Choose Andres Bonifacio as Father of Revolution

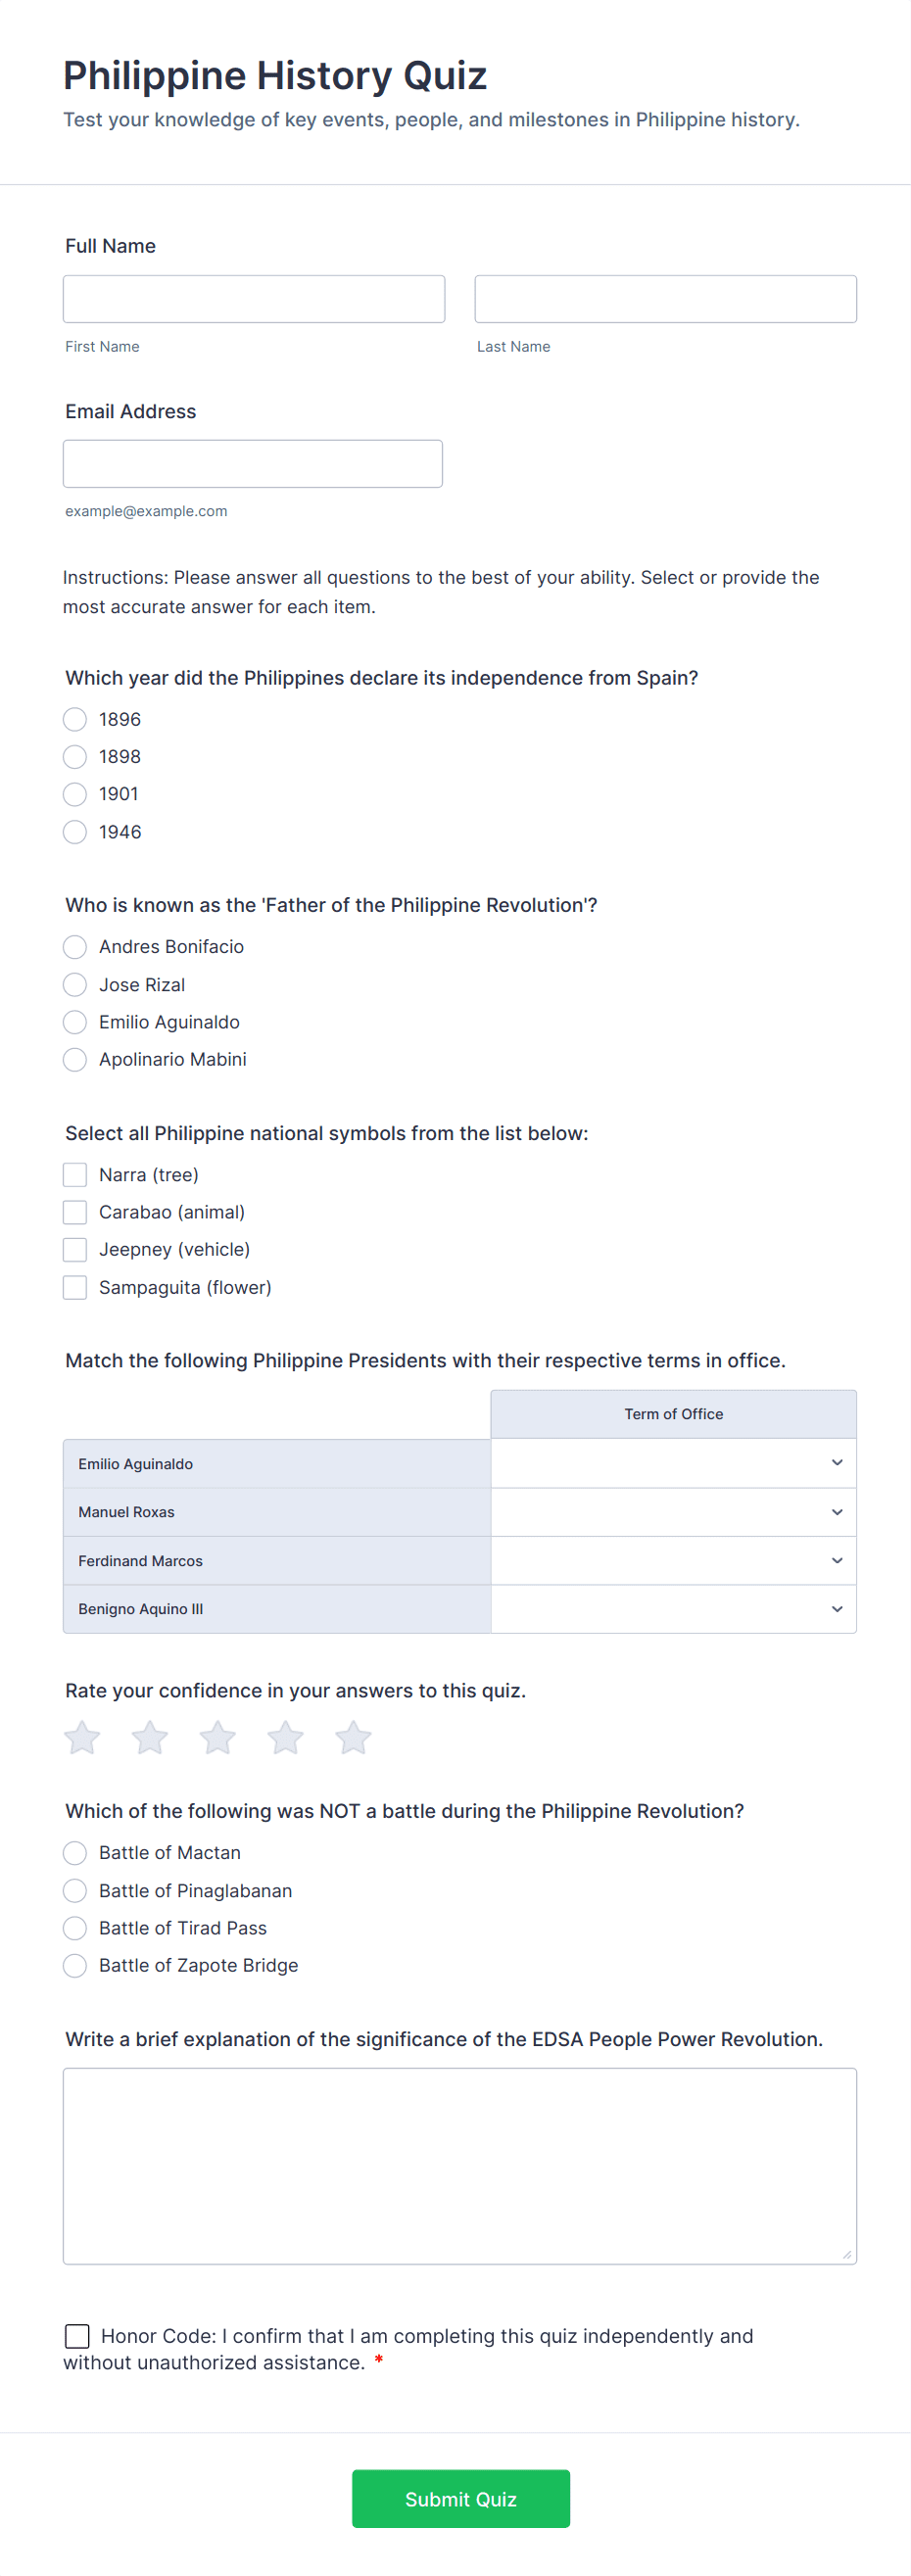[x=74, y=946]
